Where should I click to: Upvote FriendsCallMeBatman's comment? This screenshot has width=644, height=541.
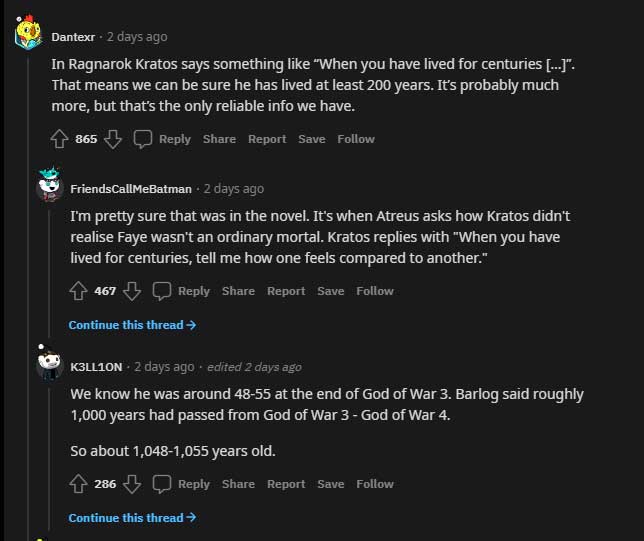click(78, 291)
